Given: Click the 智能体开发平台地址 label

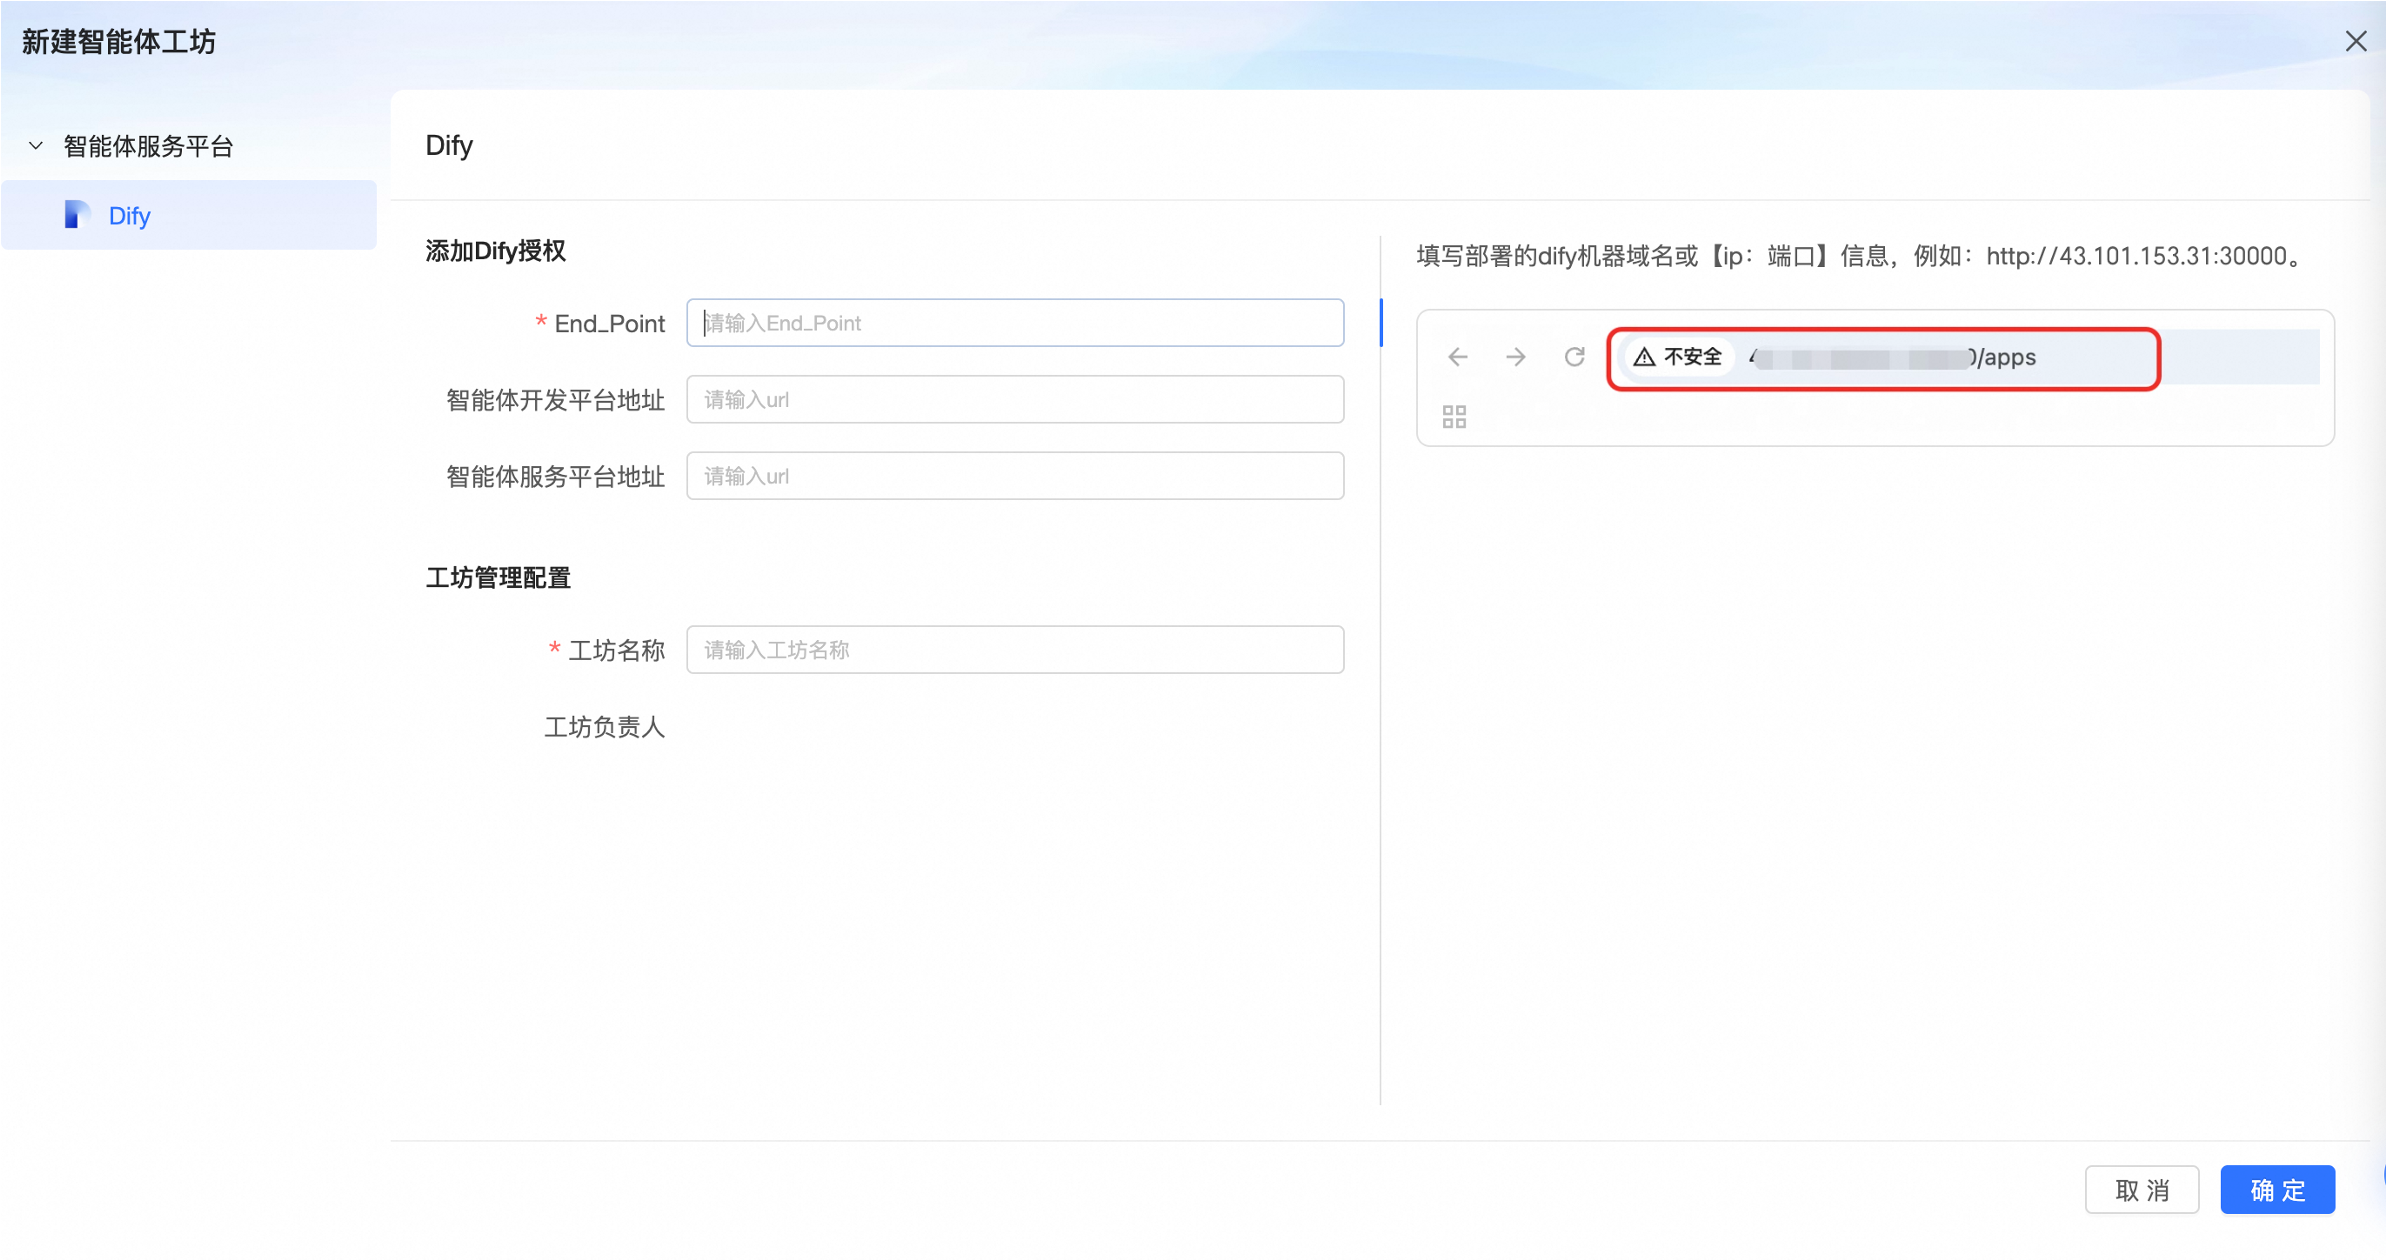Looking at the screenshot, I should (556, 400).
